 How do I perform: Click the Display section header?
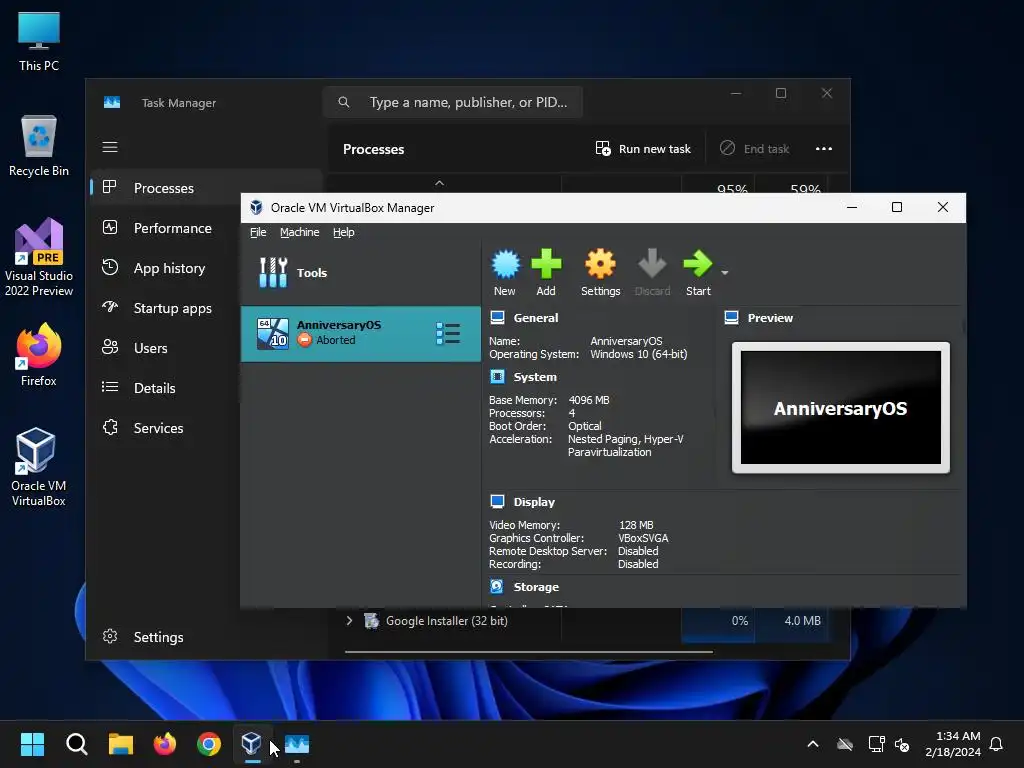[x=534, y=502]
